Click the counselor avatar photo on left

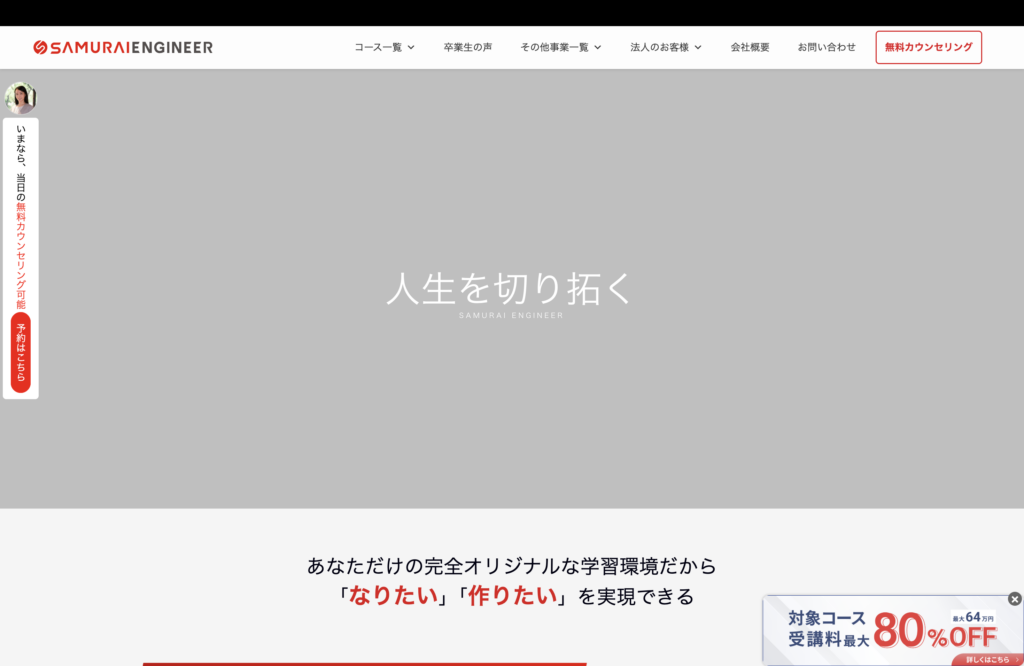20,98
